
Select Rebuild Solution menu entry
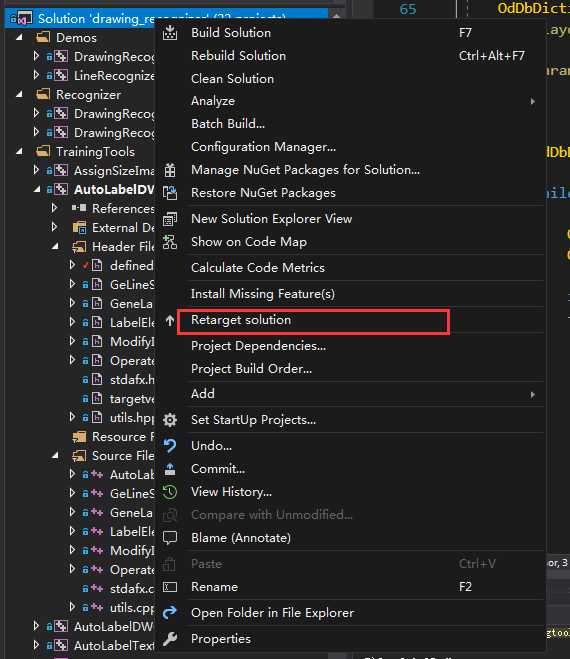[x=238, y=55]
